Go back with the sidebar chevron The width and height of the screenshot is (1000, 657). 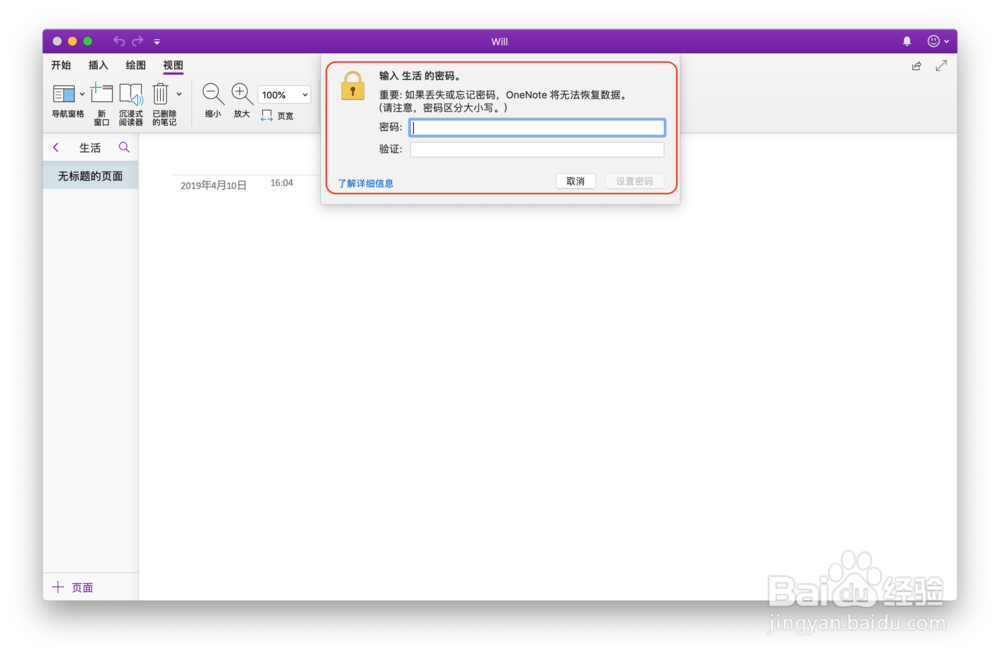coord(56,147)
